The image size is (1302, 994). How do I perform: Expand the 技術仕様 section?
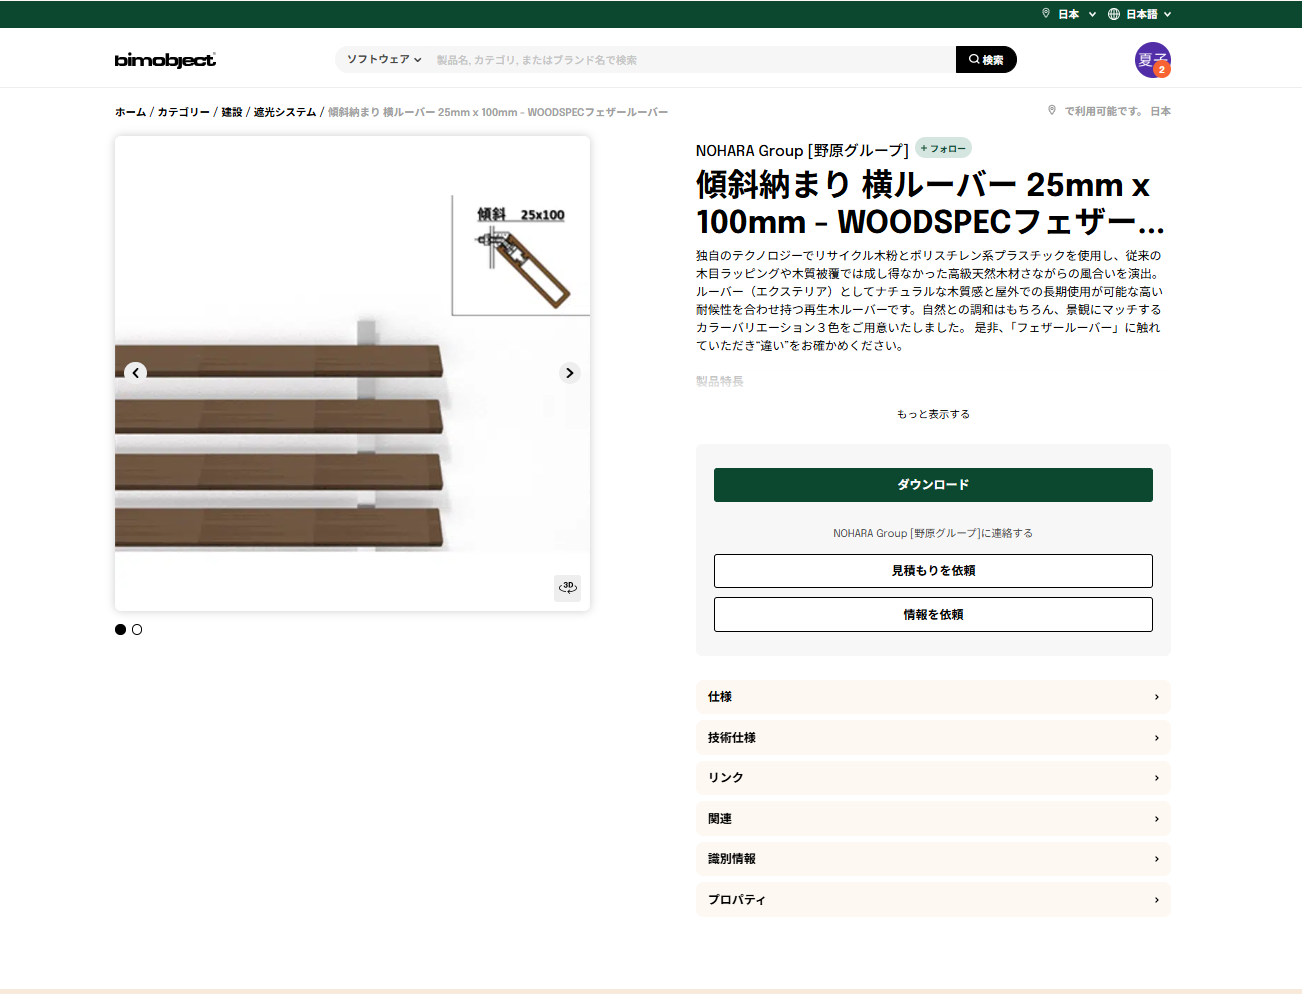click(x=932, y=738)
